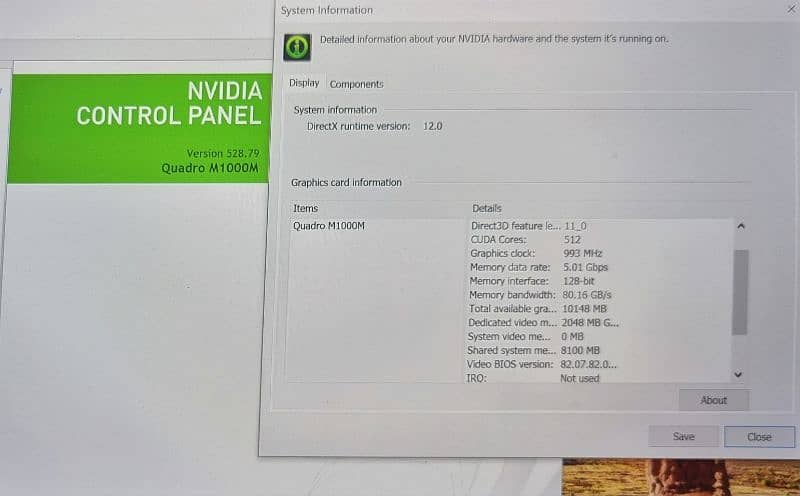Click the scroll up arrow in Details
Screen dimensions: 800x496
pos(739,227)
